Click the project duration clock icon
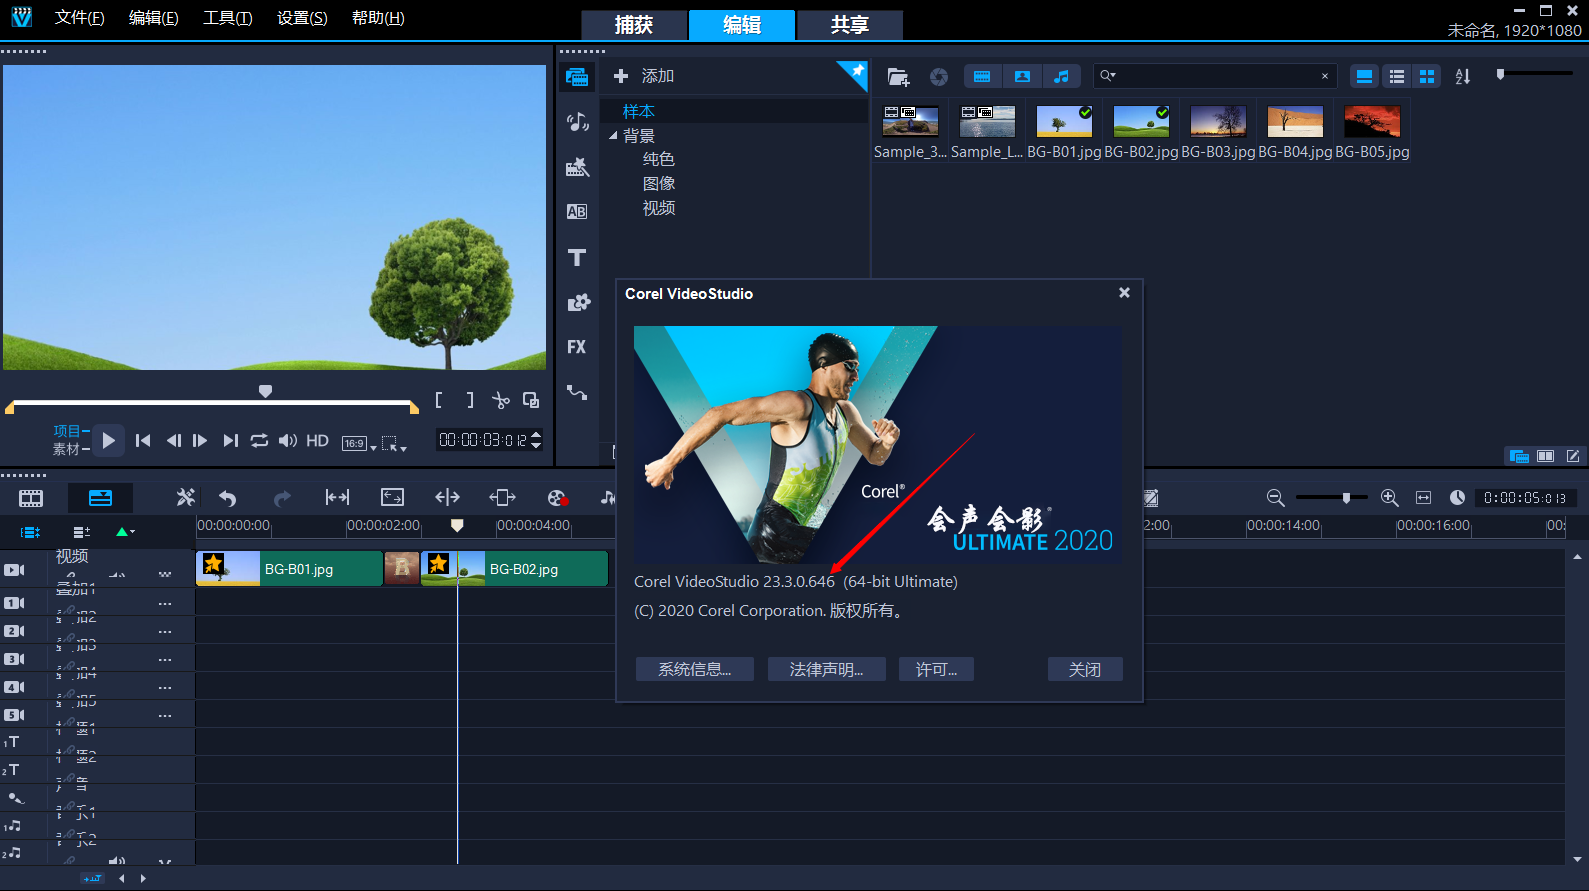The width and height of the screenshot is (1589, 891). 1457,497
